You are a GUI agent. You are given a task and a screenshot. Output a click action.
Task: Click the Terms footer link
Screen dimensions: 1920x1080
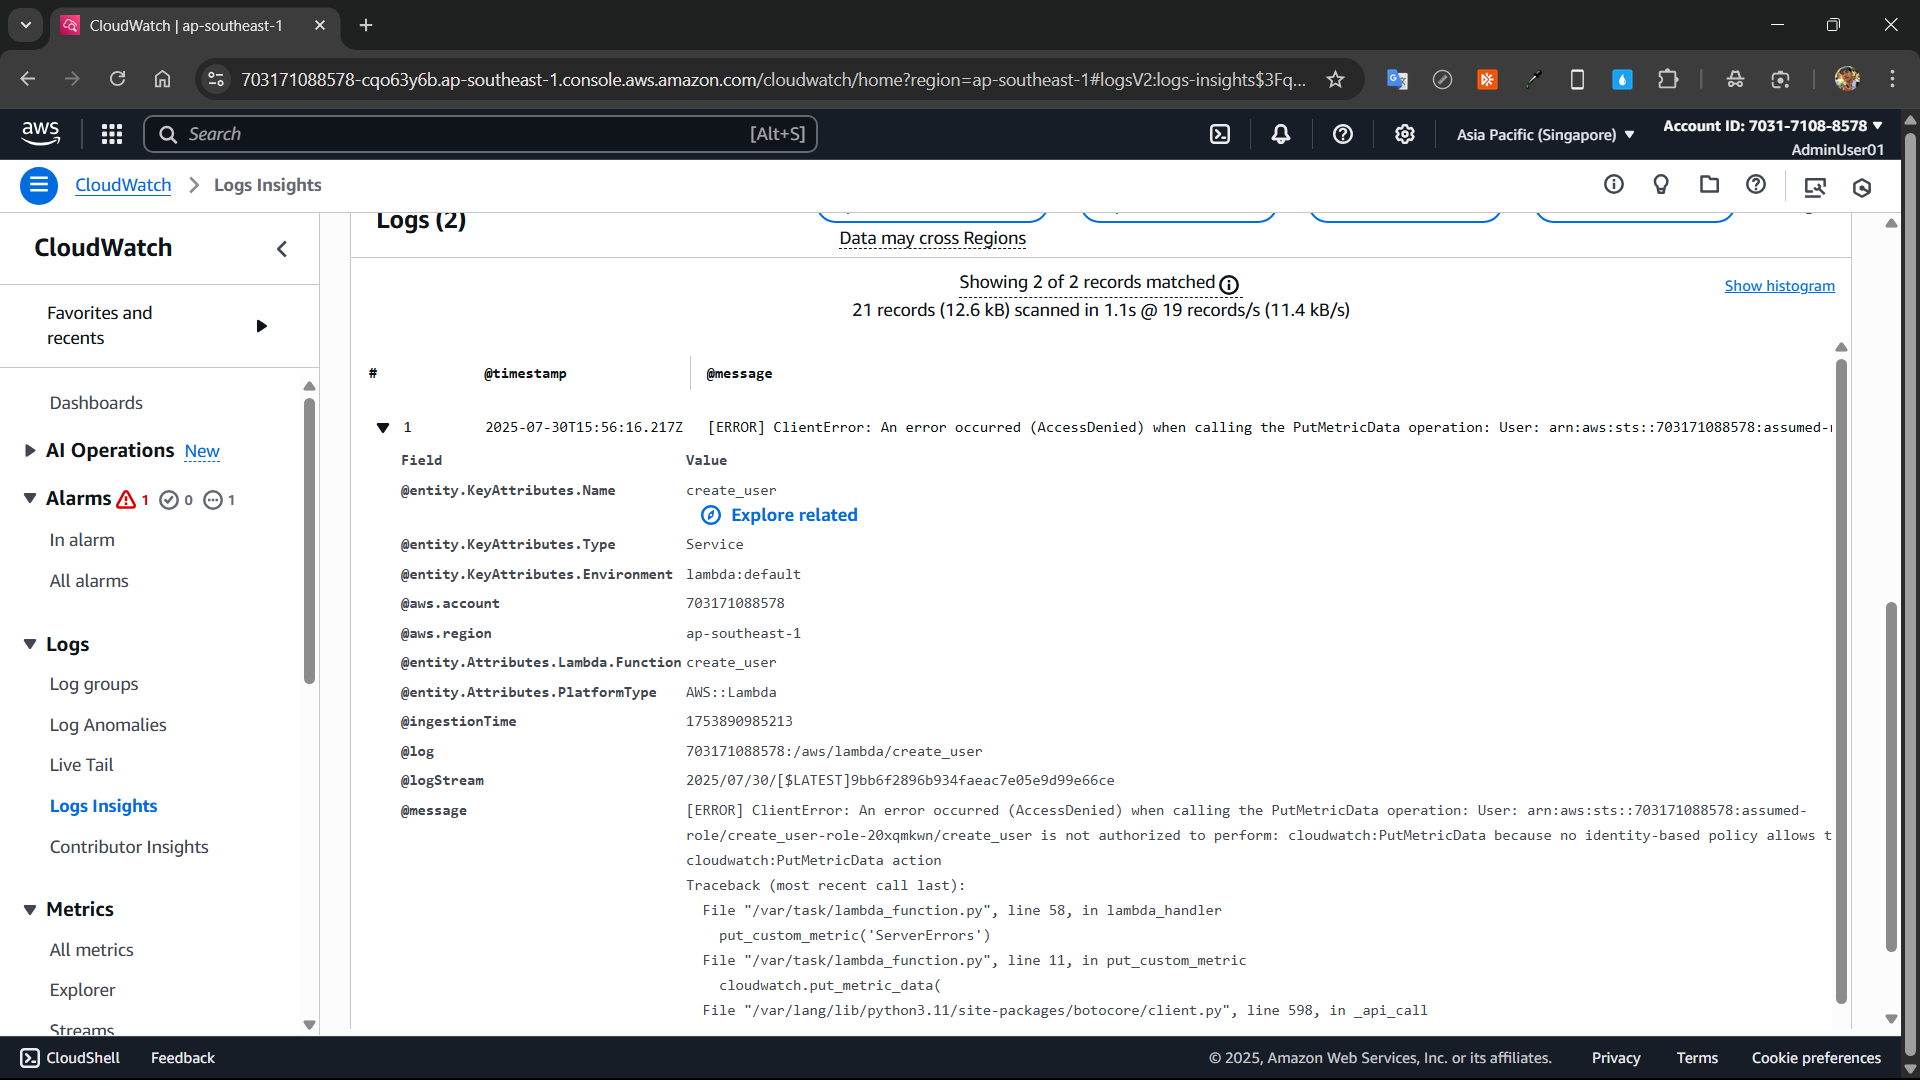(x=1697, y=1058)
